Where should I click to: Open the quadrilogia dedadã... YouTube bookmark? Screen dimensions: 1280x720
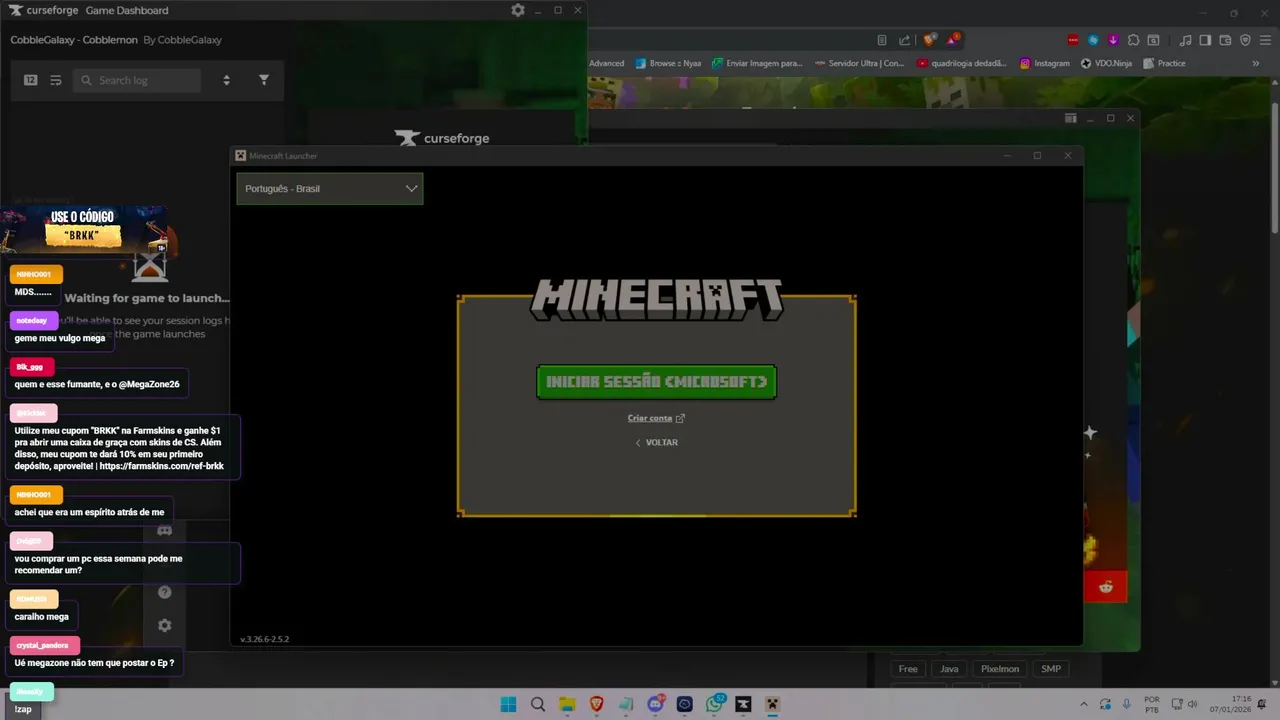(x=962, y=63)
